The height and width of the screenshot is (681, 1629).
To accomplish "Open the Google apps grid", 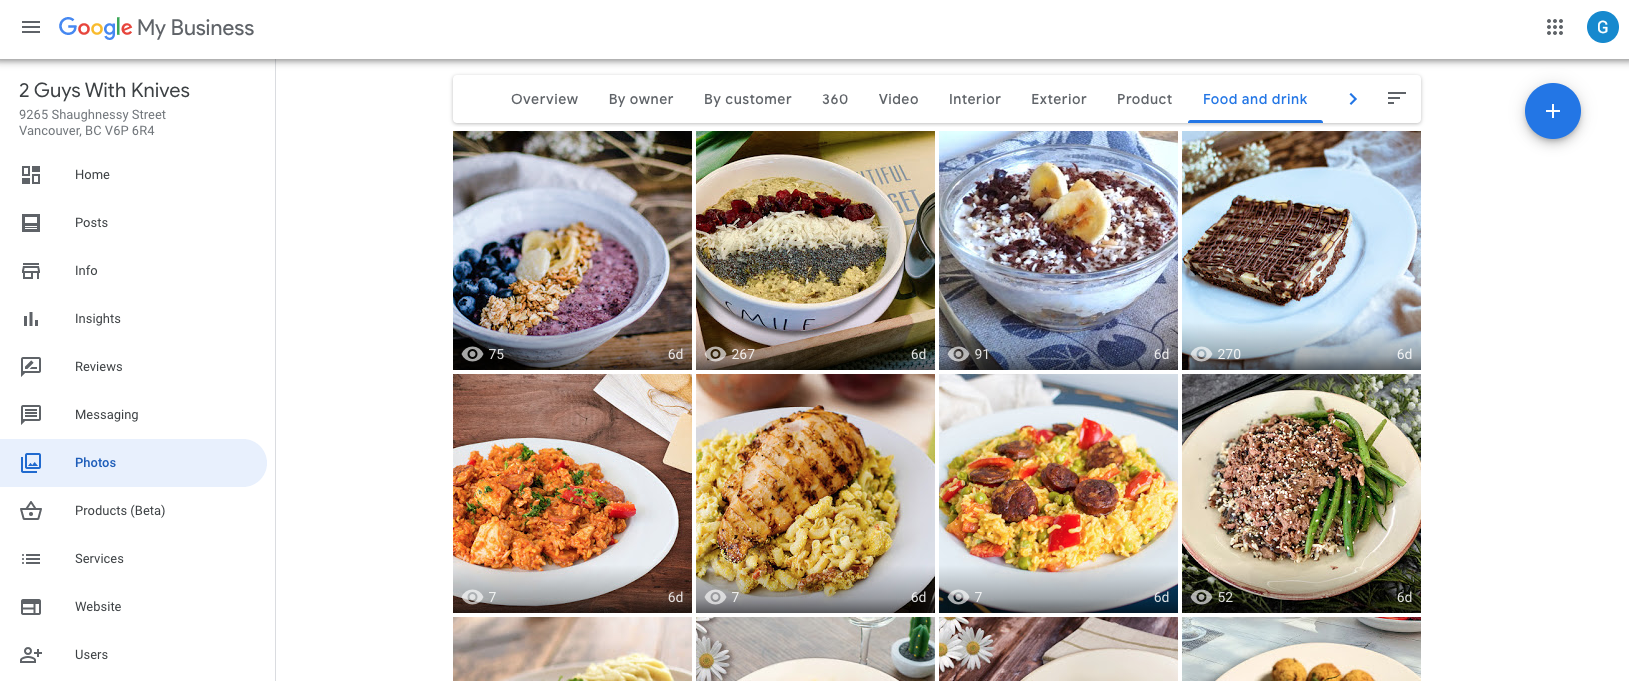I will tap(1555, 27).
